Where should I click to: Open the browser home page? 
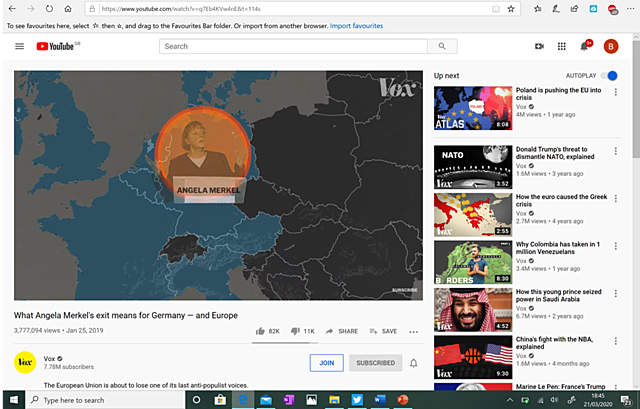[68, 9]
